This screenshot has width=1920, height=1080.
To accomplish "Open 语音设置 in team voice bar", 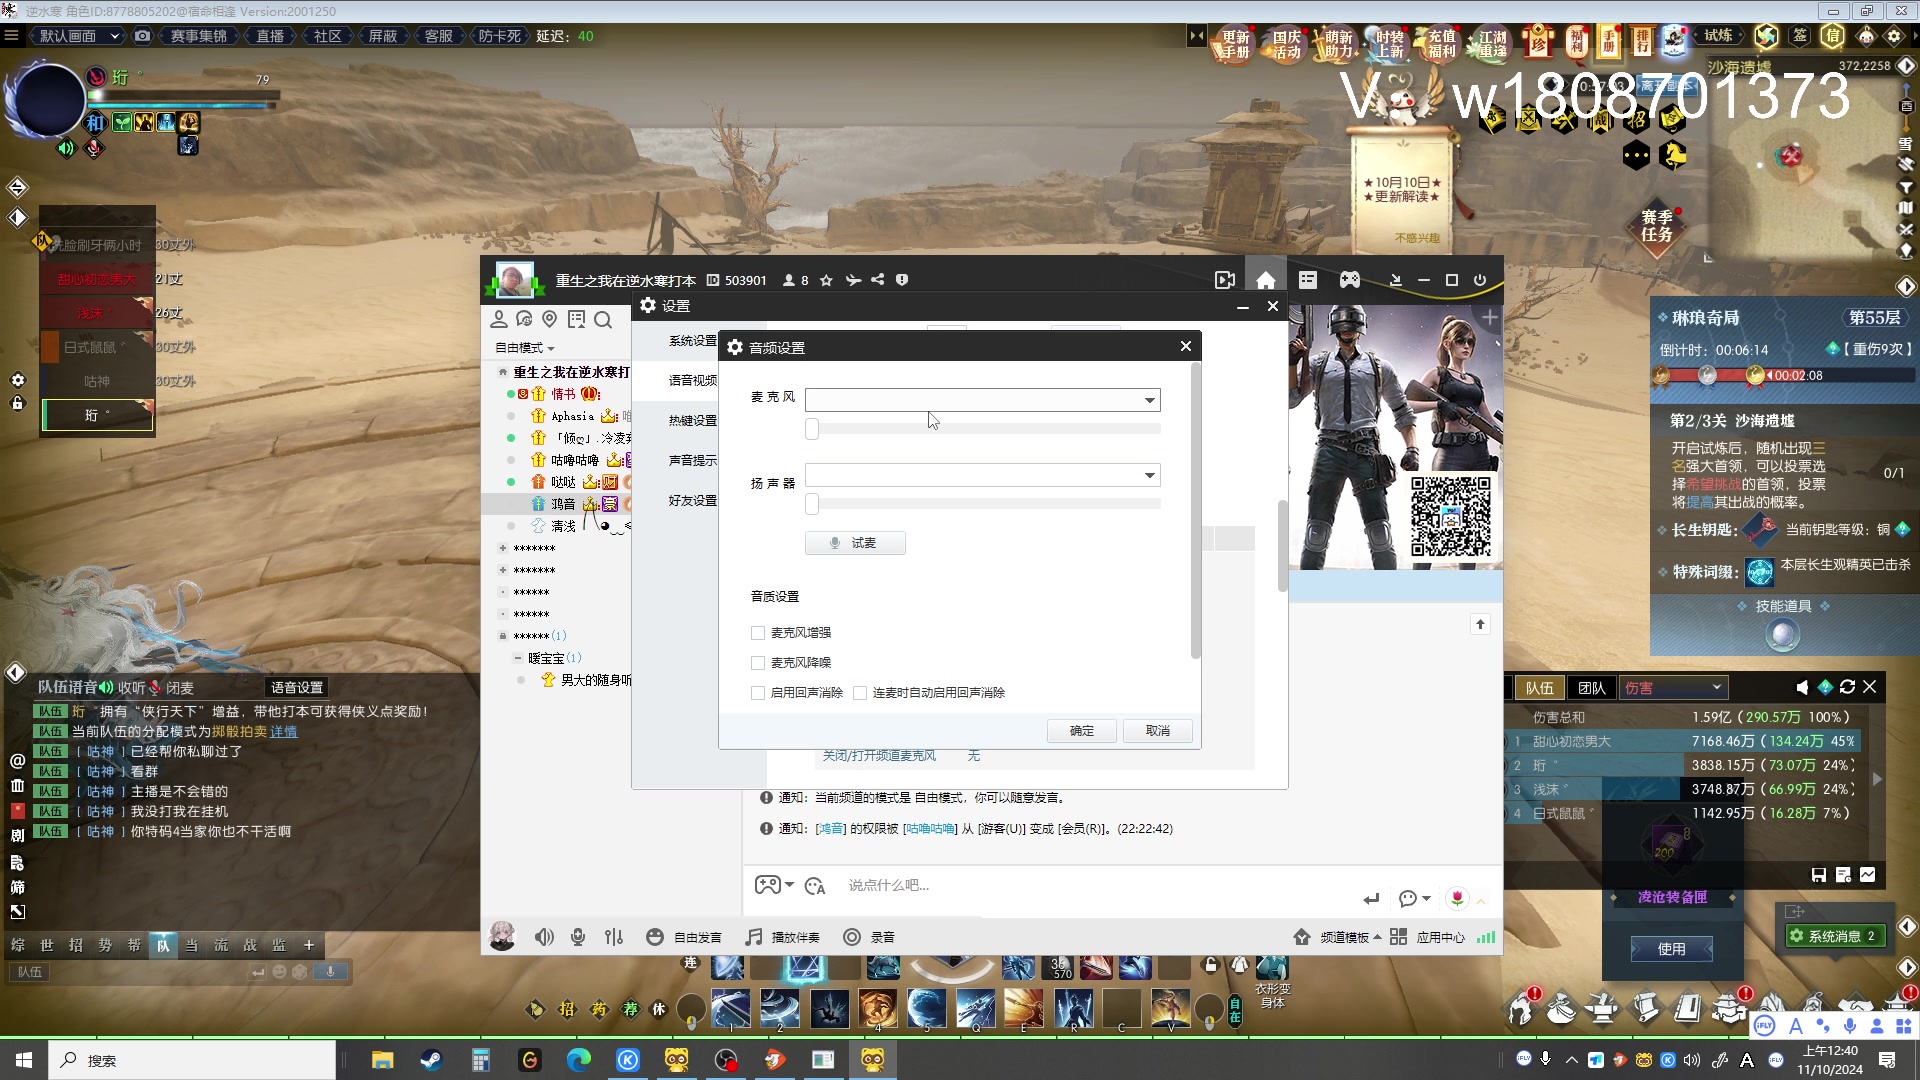I will coord(297,688).
